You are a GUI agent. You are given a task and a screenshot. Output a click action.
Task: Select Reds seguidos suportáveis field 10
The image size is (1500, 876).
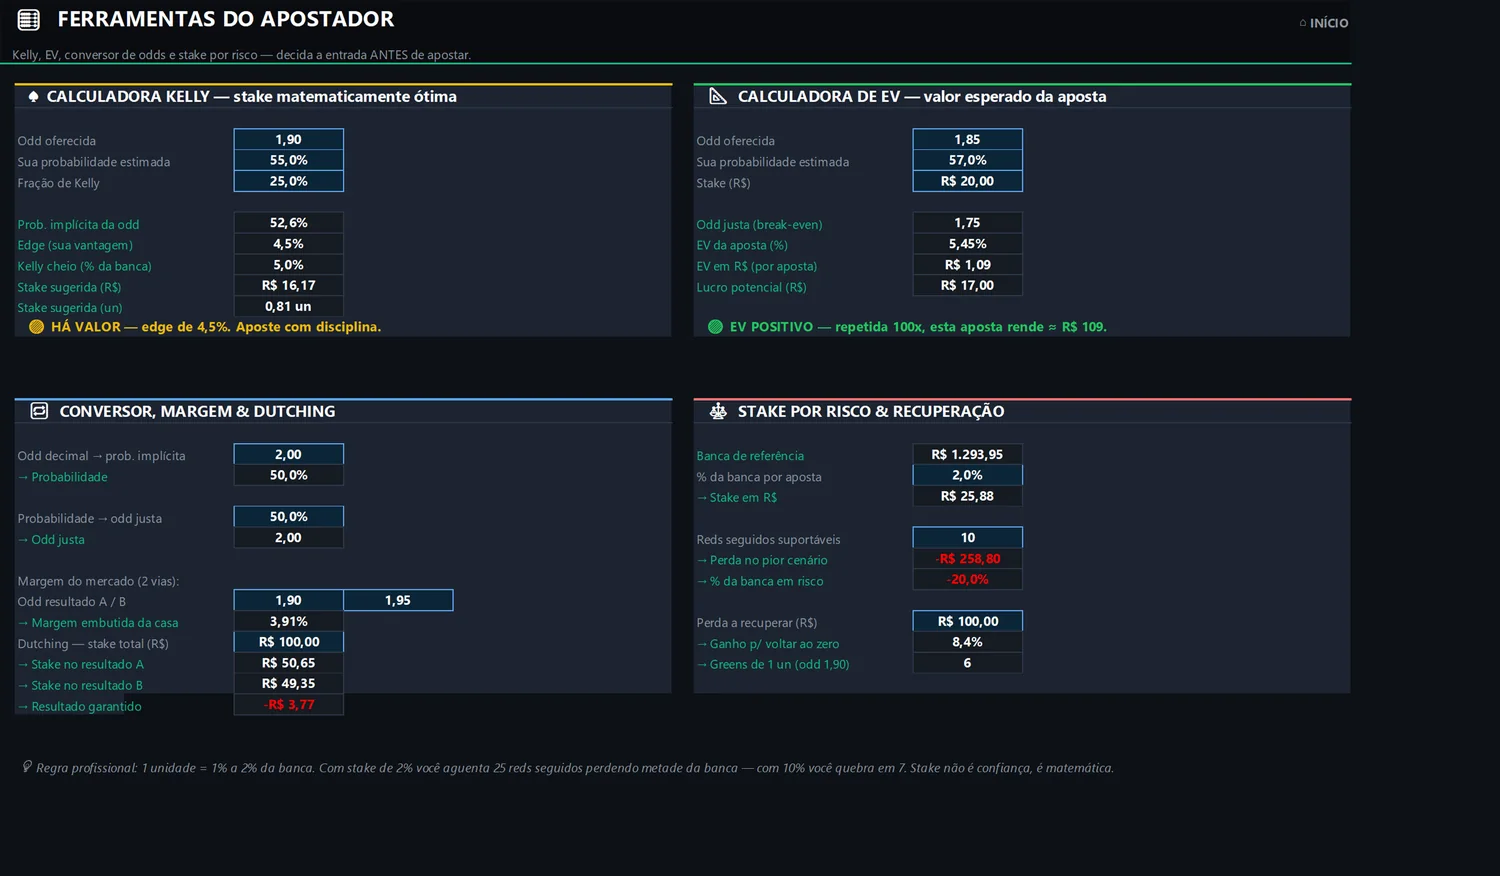click(968, 538)
